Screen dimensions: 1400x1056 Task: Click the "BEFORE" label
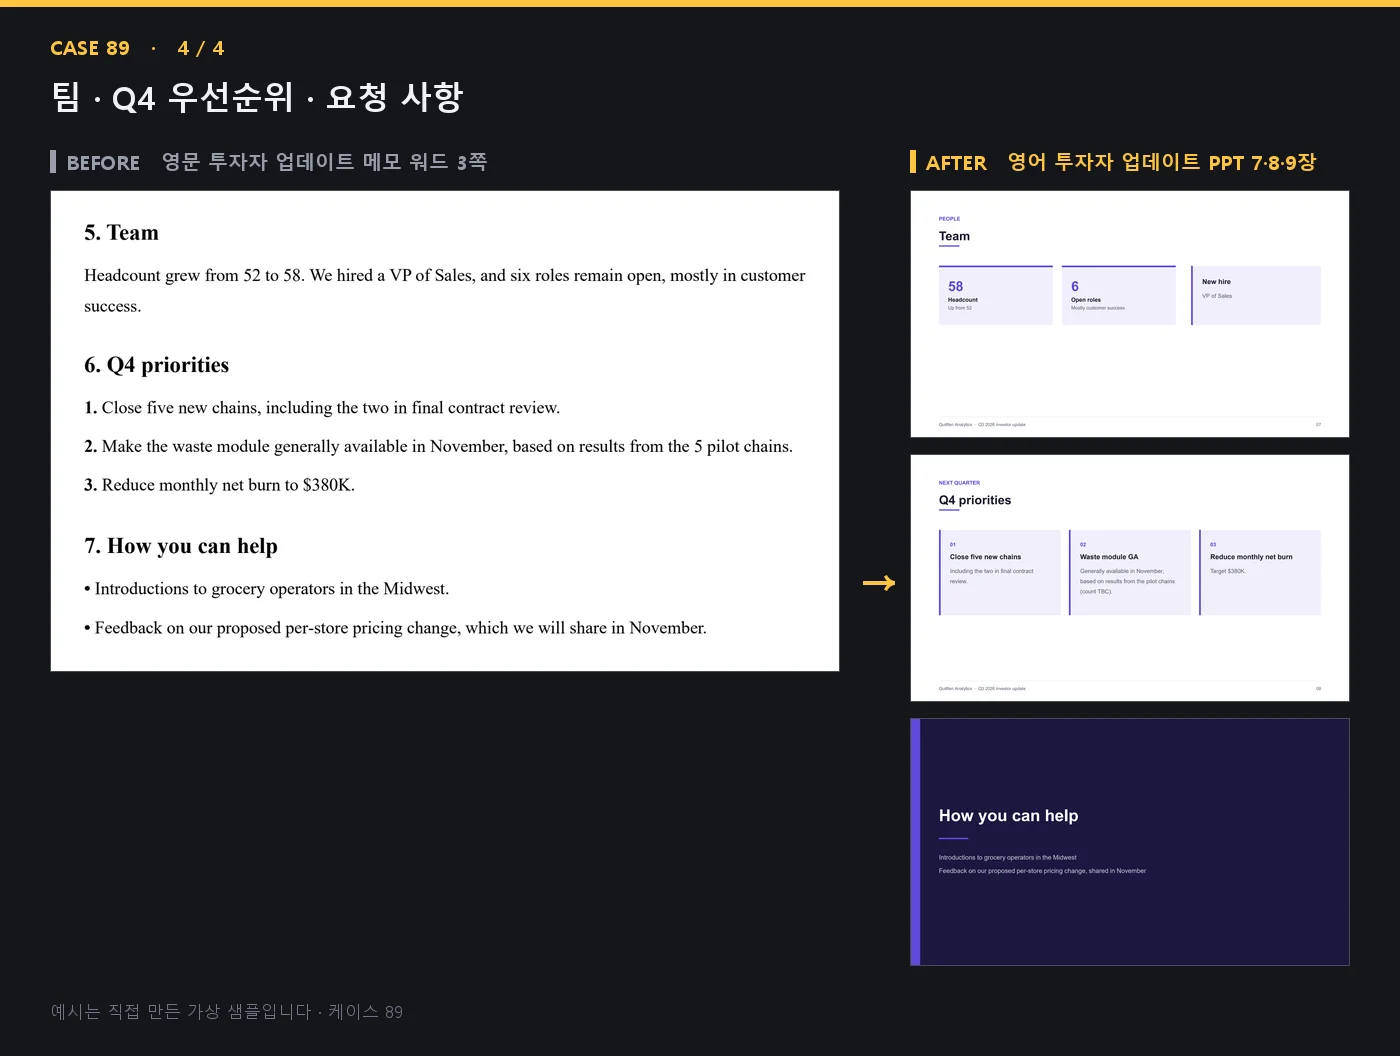coord(103,162)
